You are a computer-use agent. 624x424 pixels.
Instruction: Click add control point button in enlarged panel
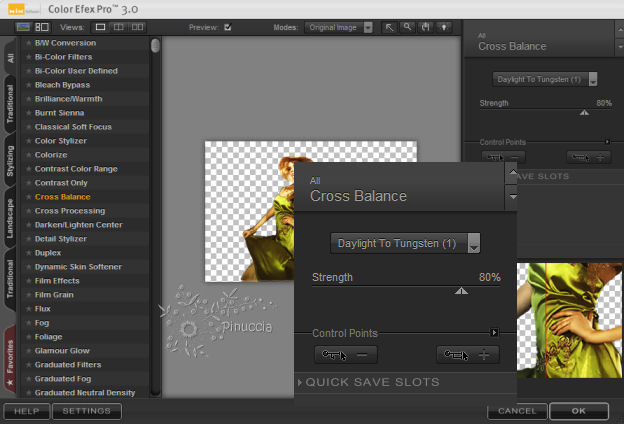[x=468, y=354]
